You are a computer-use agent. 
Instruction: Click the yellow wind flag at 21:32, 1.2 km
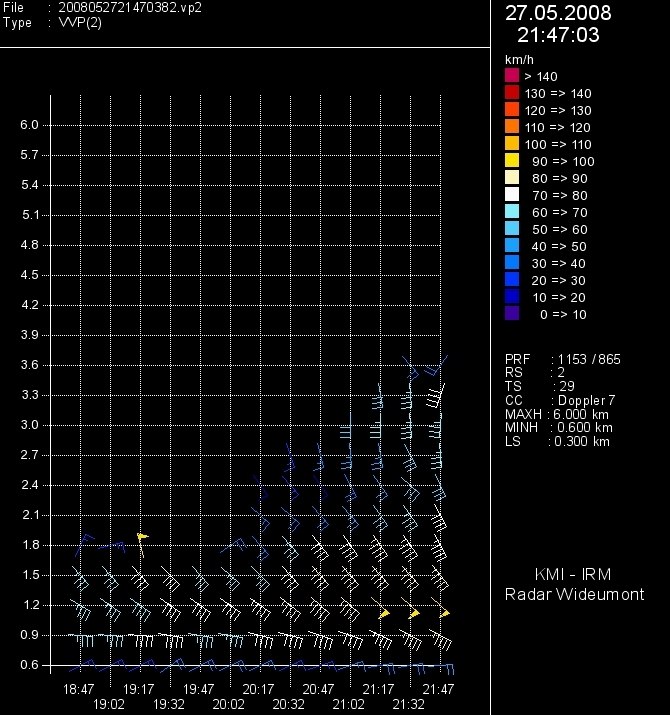click(x=410, y=608)
